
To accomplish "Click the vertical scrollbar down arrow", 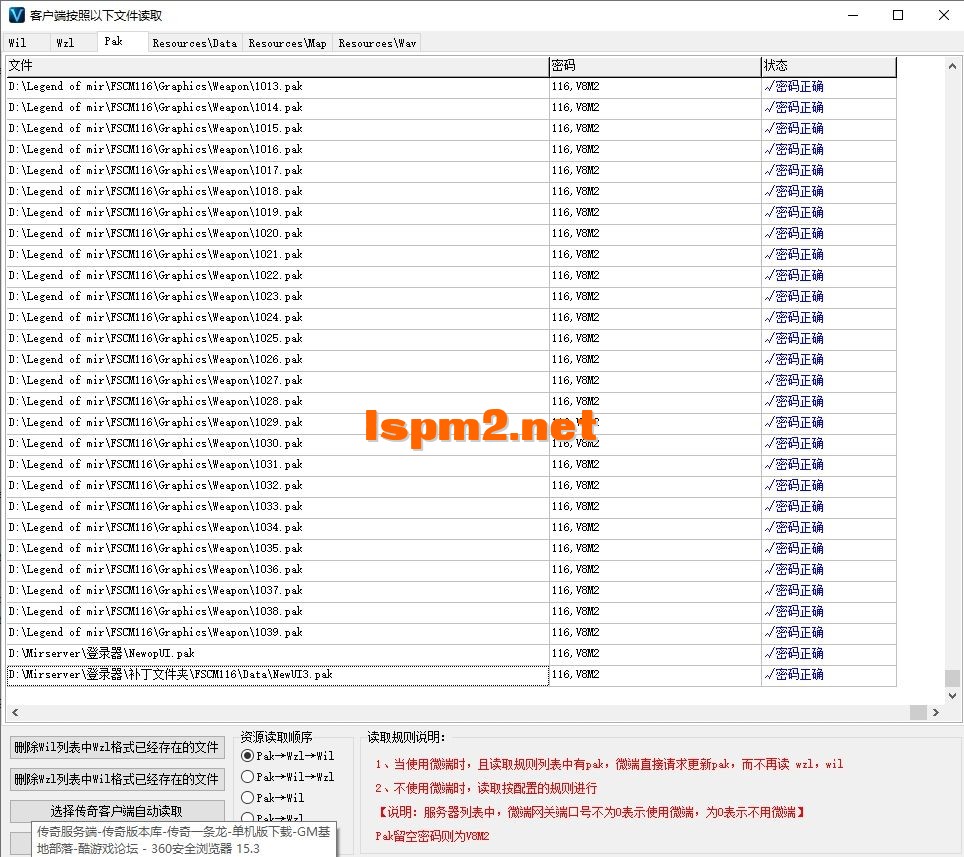I will tap(953, 697).
